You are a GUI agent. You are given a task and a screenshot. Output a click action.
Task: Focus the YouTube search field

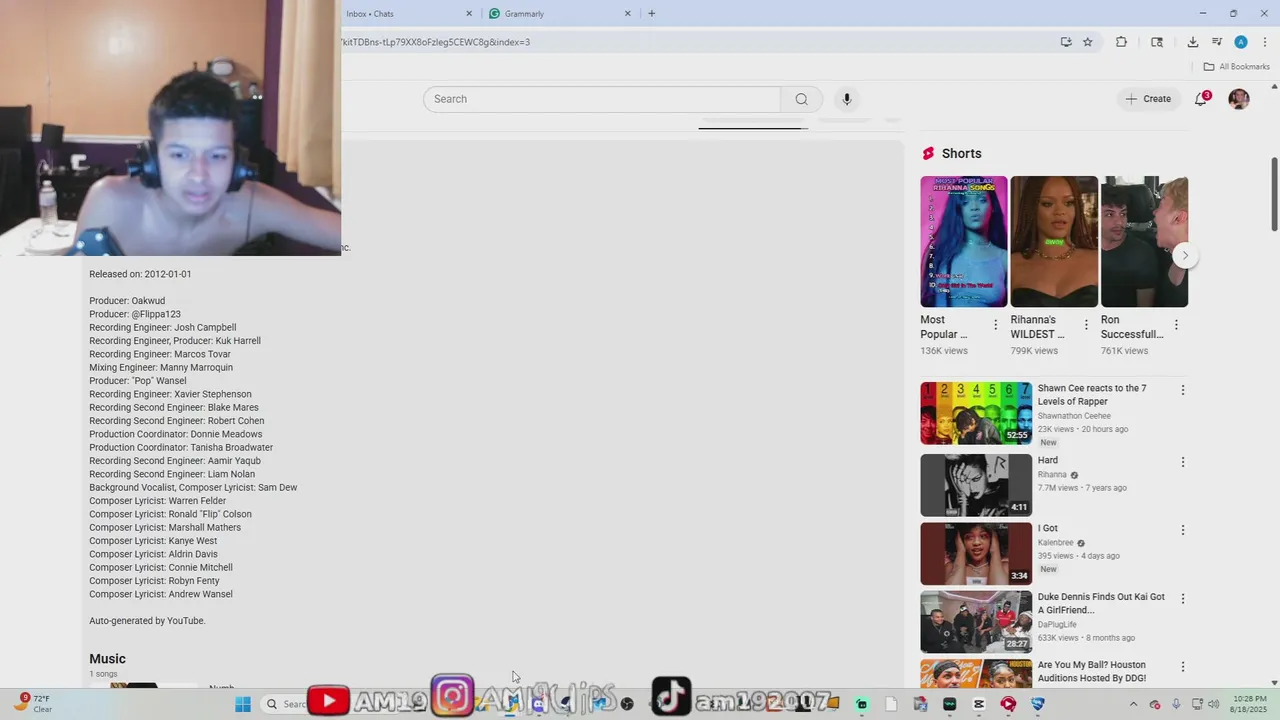click(602, 99)
